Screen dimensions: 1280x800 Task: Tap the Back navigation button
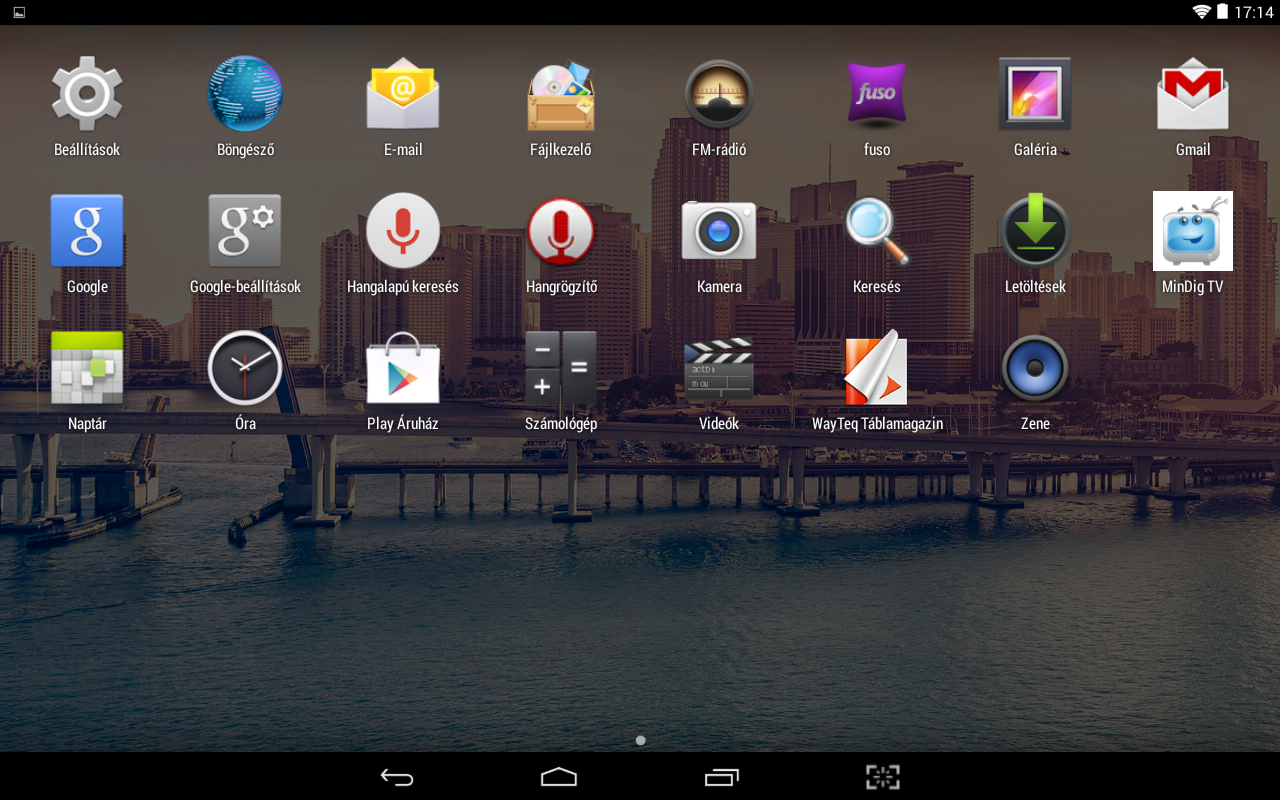click(x=397, y=777)
